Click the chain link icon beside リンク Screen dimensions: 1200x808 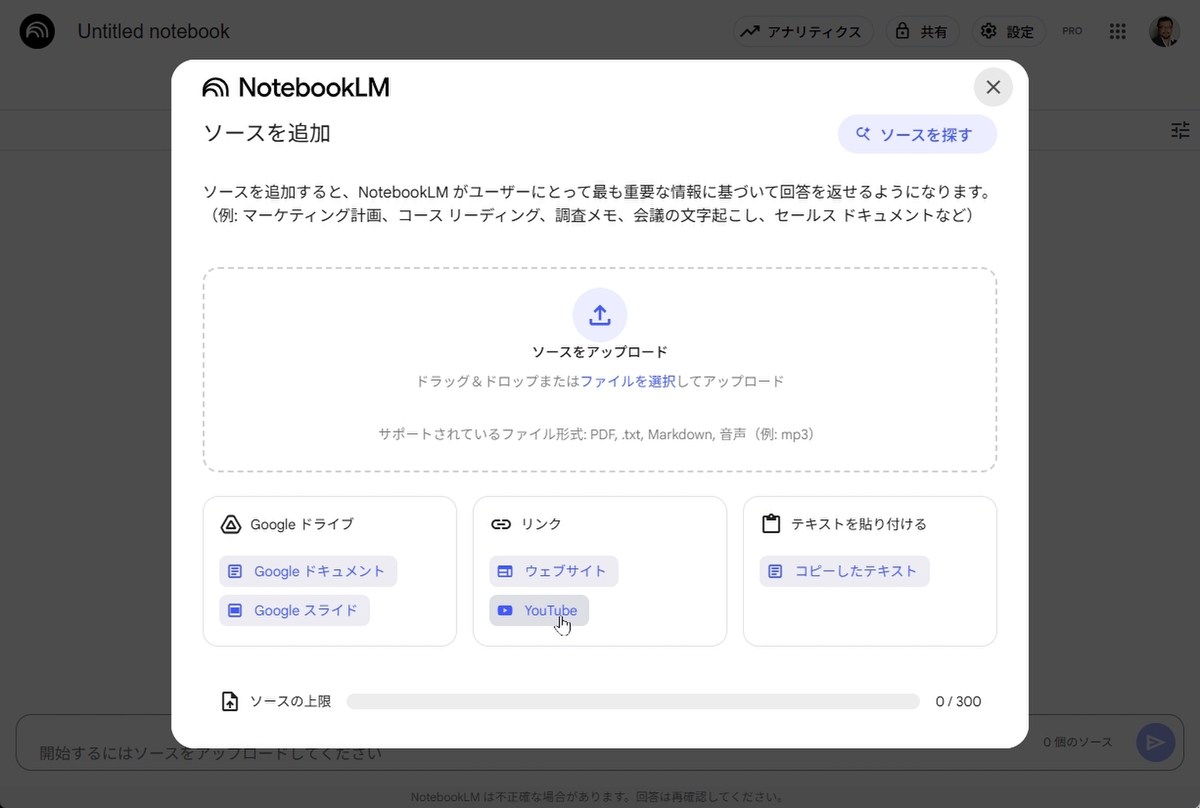pyautogui.click(x=501, y=524)
